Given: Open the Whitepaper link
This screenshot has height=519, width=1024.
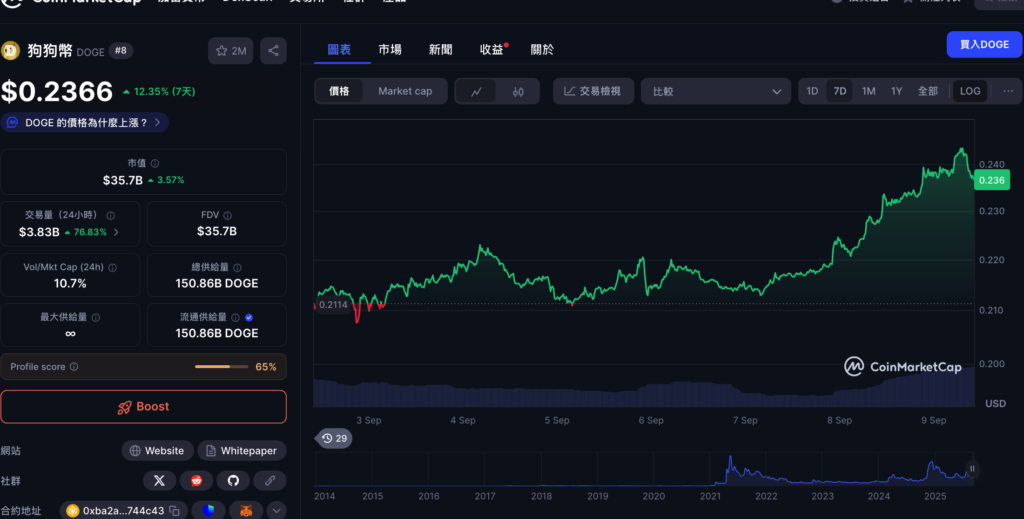Looking at the screenshot, I should coord(242,450).
